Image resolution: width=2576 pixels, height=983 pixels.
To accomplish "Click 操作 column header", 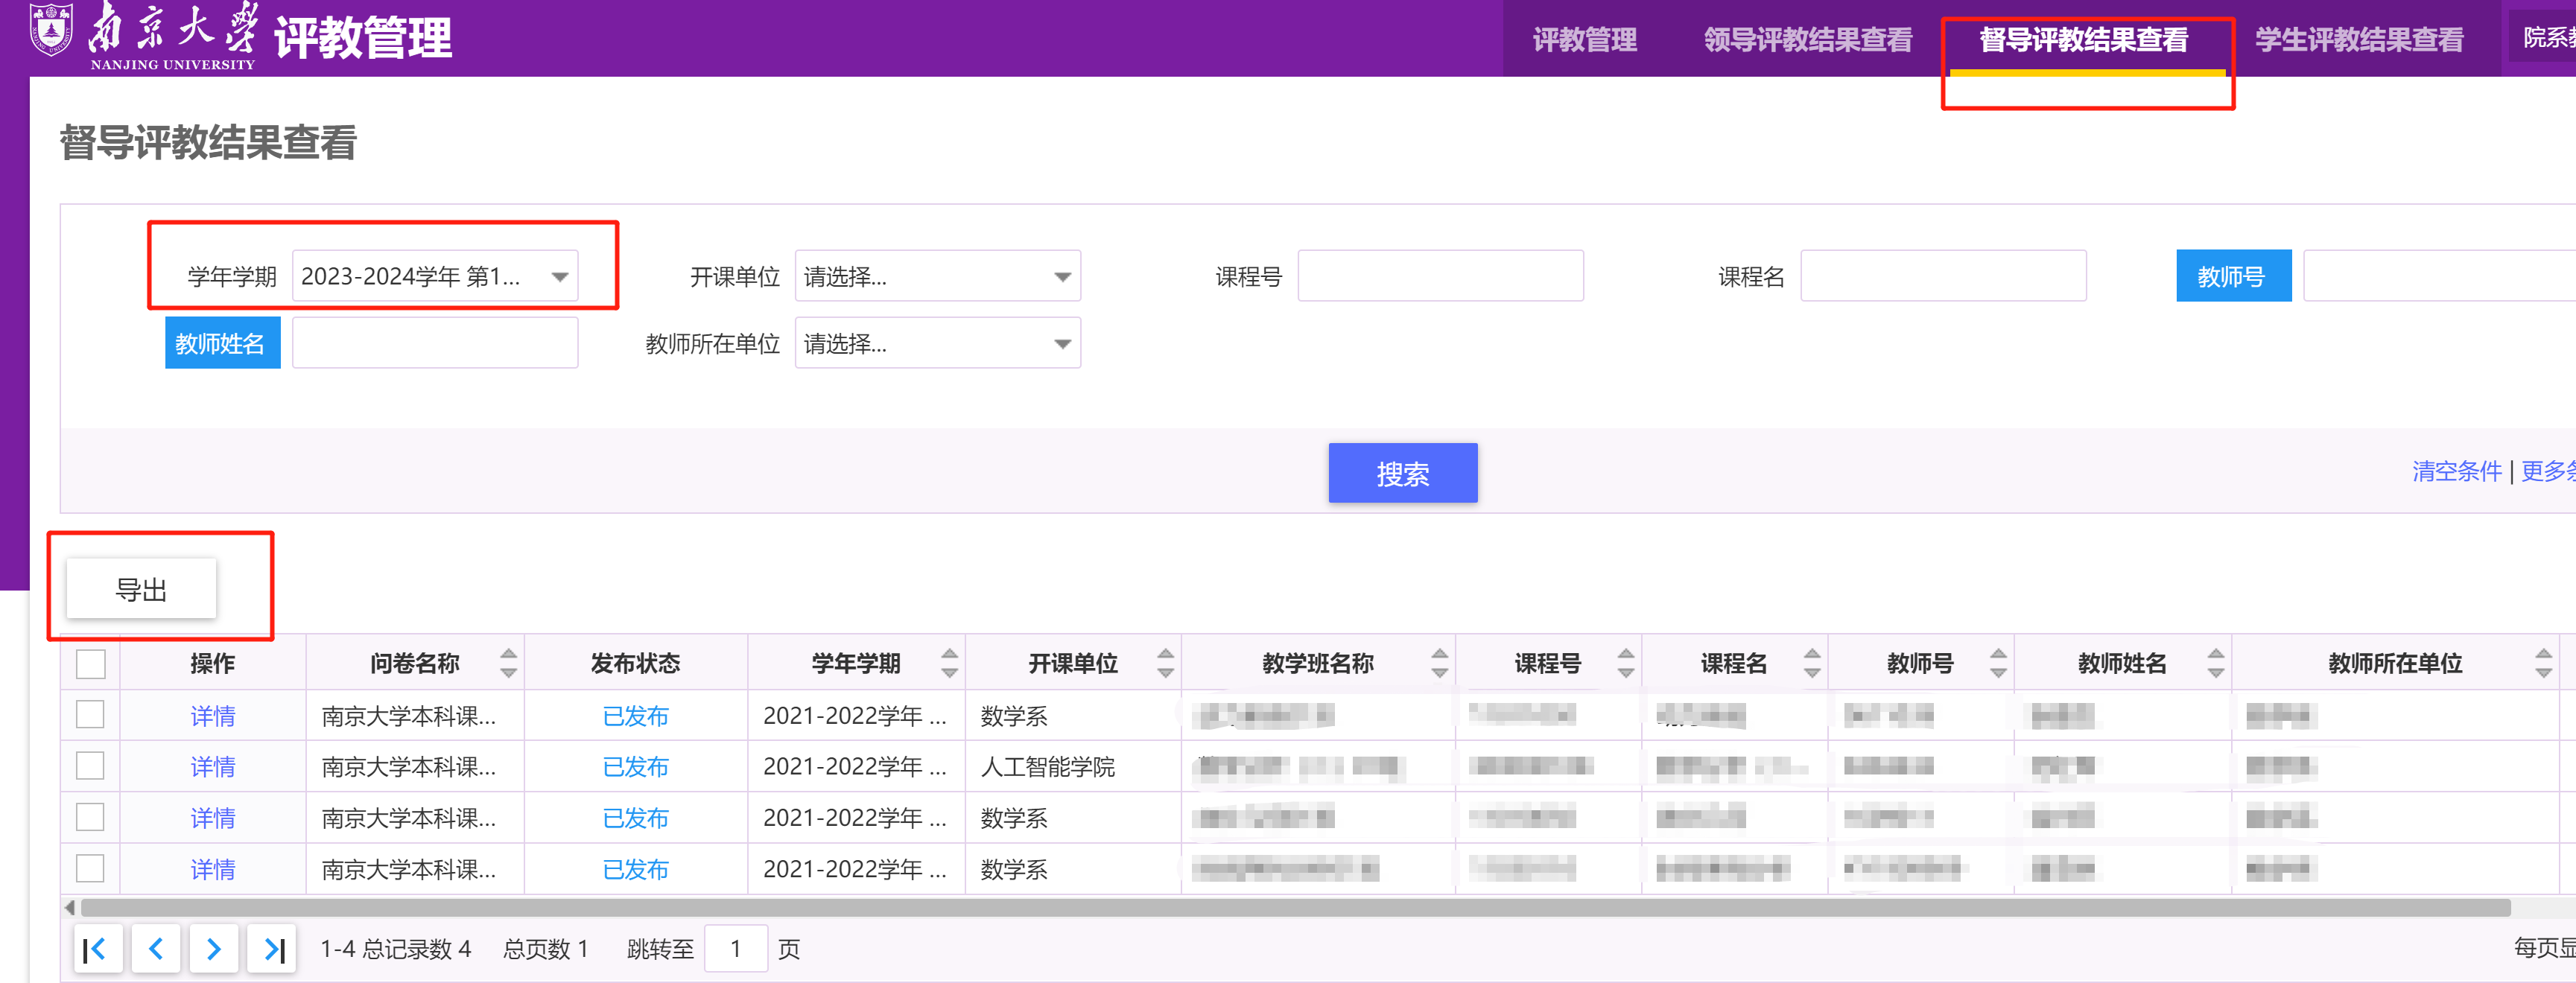I will [213, 663].
